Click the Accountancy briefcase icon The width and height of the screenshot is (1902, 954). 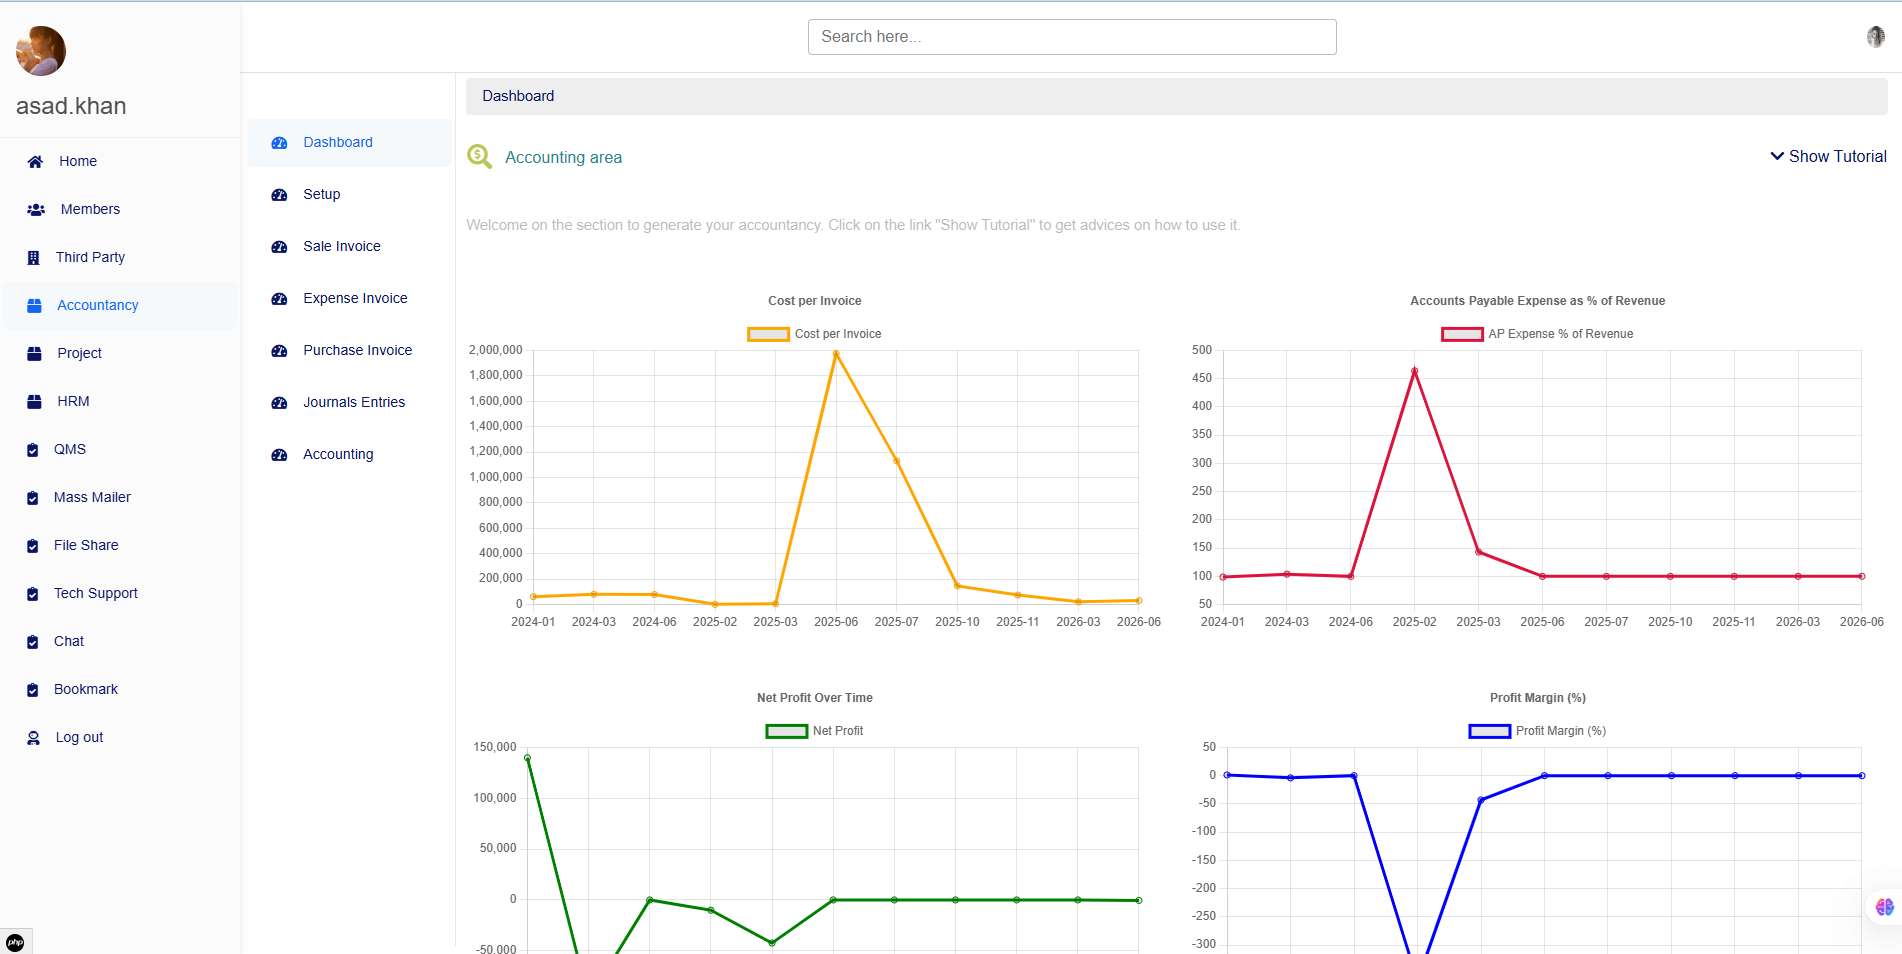click(x=34, y=306)
